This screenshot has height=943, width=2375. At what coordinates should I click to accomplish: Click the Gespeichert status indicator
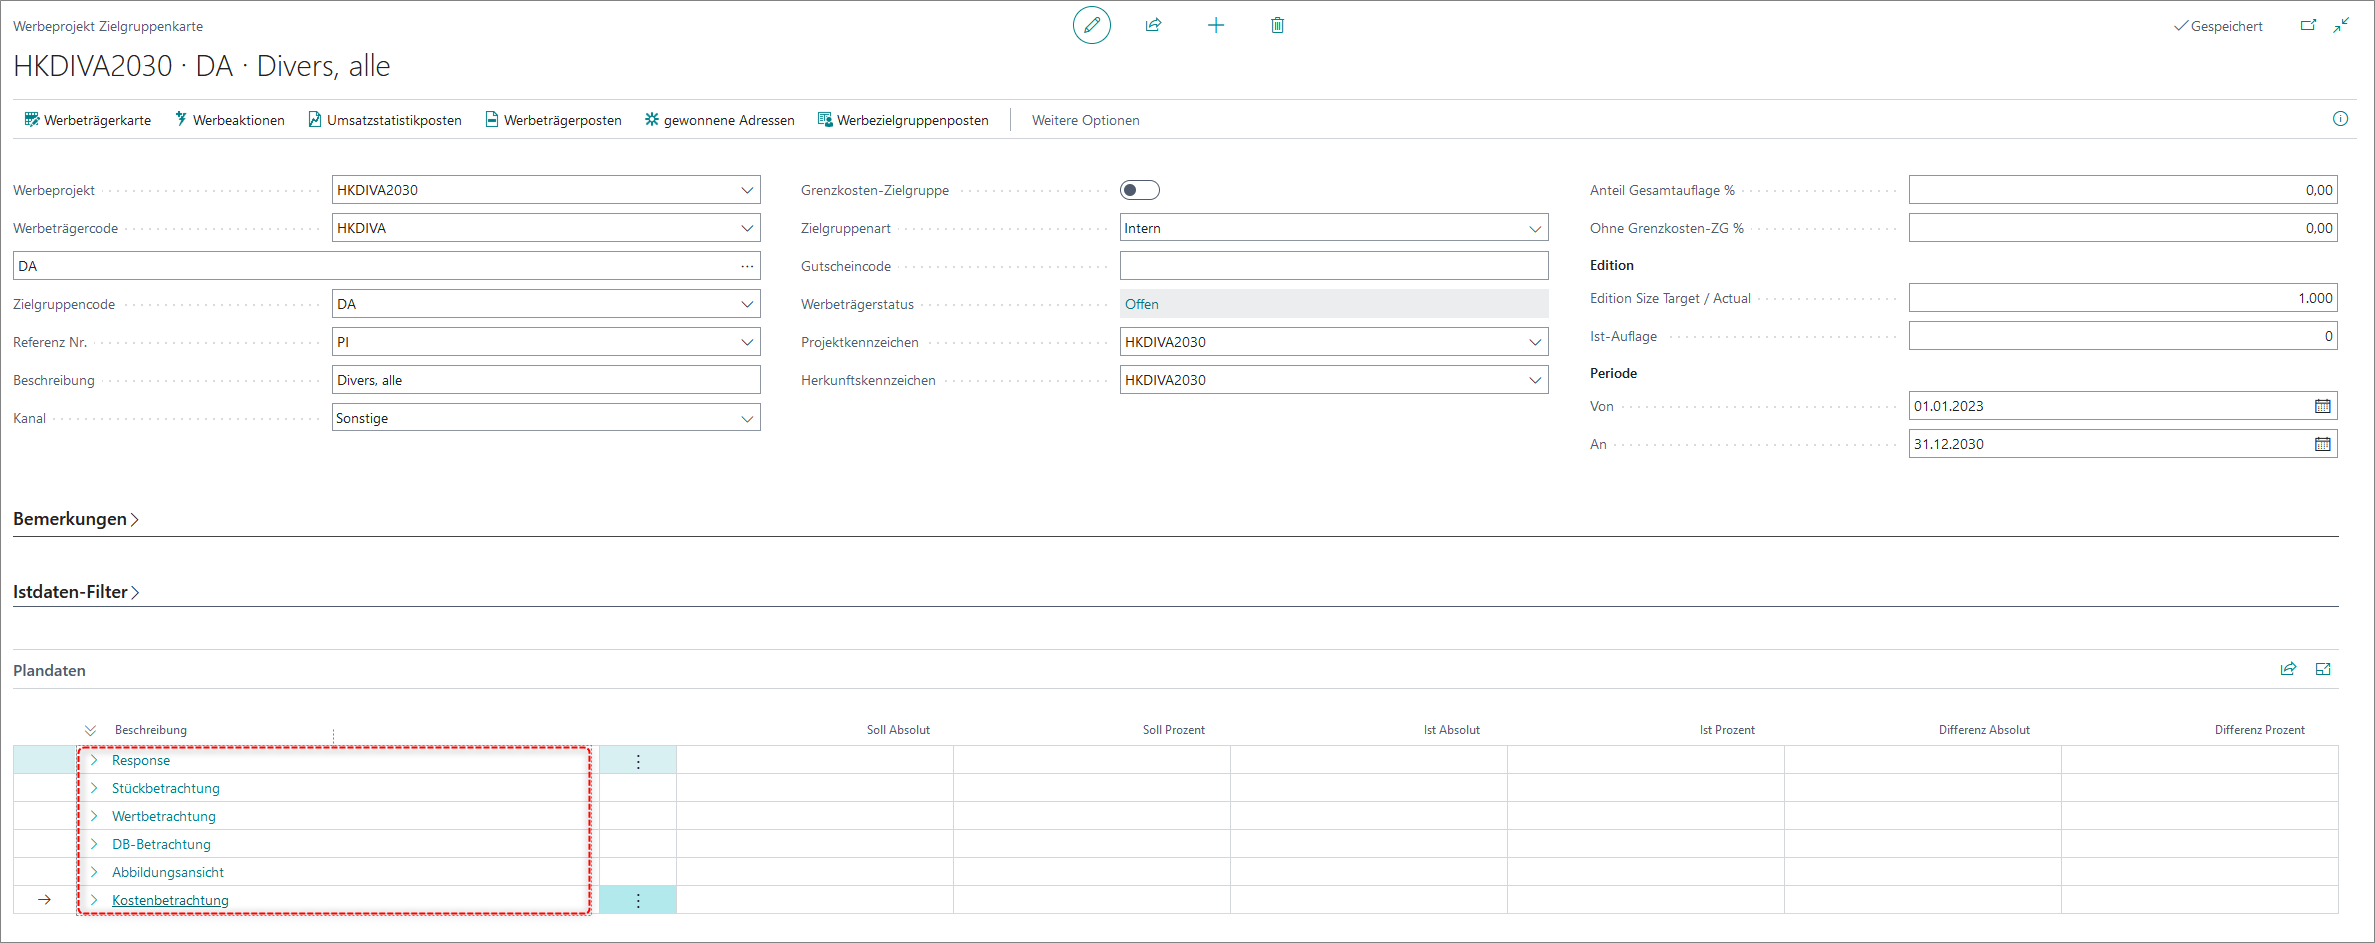[2218, 26]
